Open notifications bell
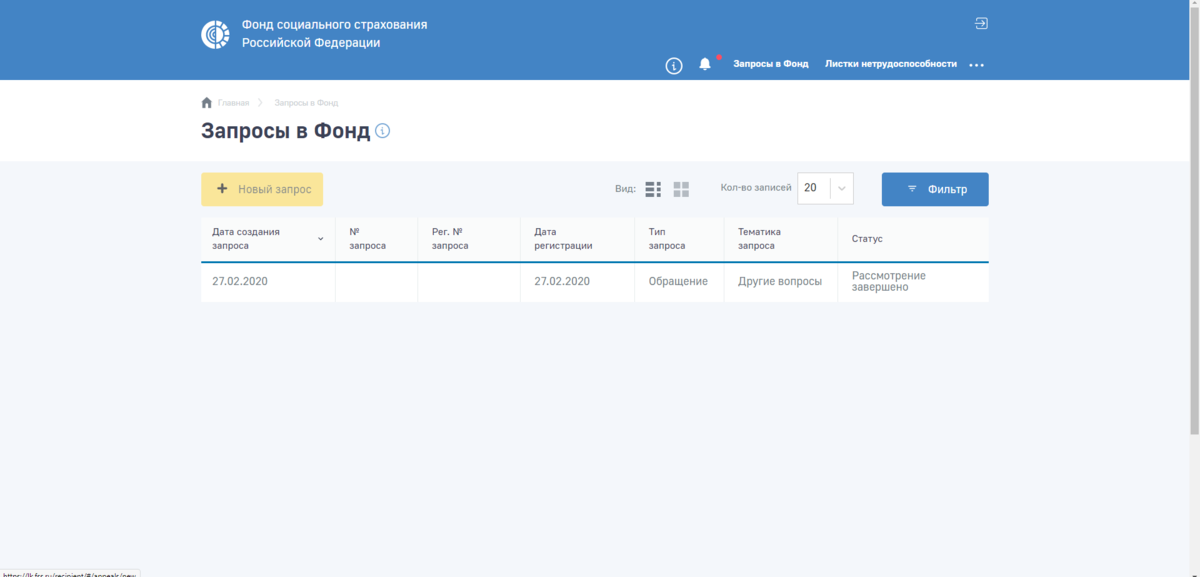The width and height of the screenshot is (1200, 577). pyautogui.click(x=705, y=64)
